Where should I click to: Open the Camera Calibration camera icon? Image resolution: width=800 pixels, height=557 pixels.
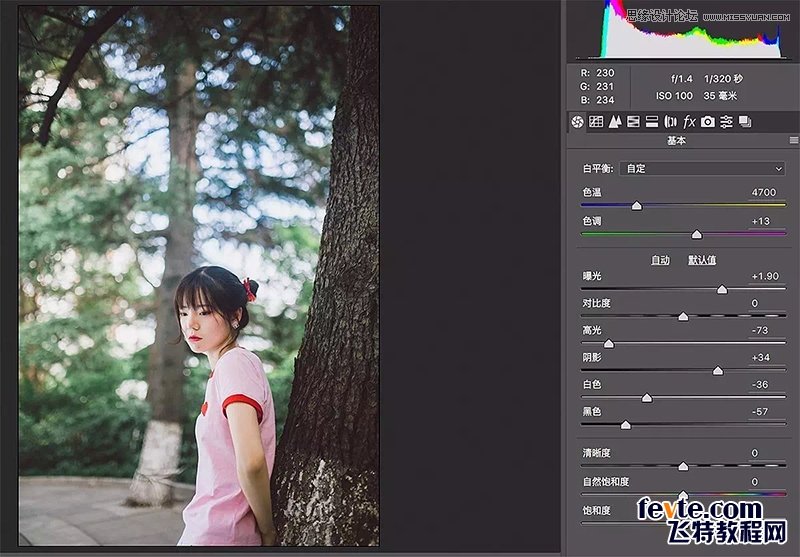click(708, 121)
